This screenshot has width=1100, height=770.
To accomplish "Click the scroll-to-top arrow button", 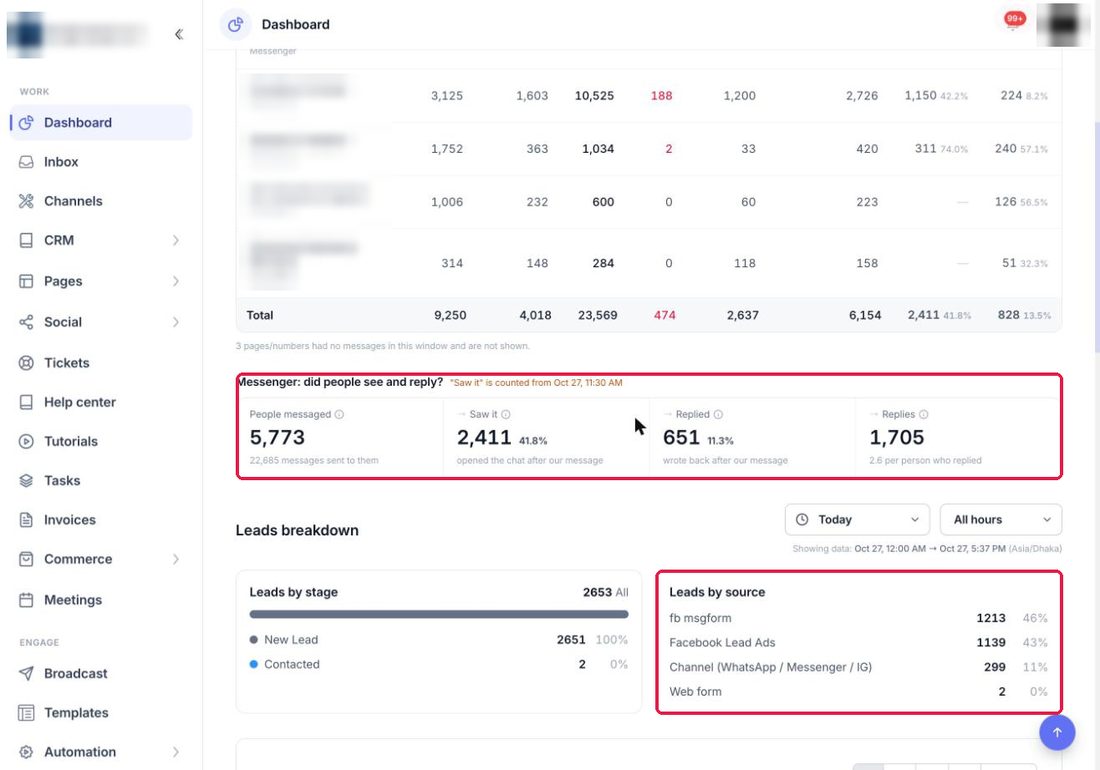I will pos(1057,732).
